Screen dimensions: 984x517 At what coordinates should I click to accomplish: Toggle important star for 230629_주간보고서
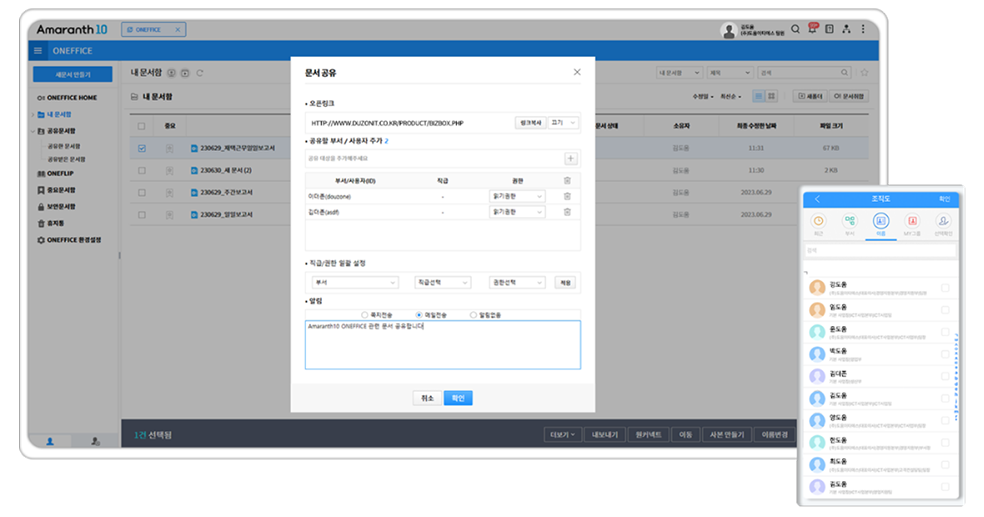[169, 193]
